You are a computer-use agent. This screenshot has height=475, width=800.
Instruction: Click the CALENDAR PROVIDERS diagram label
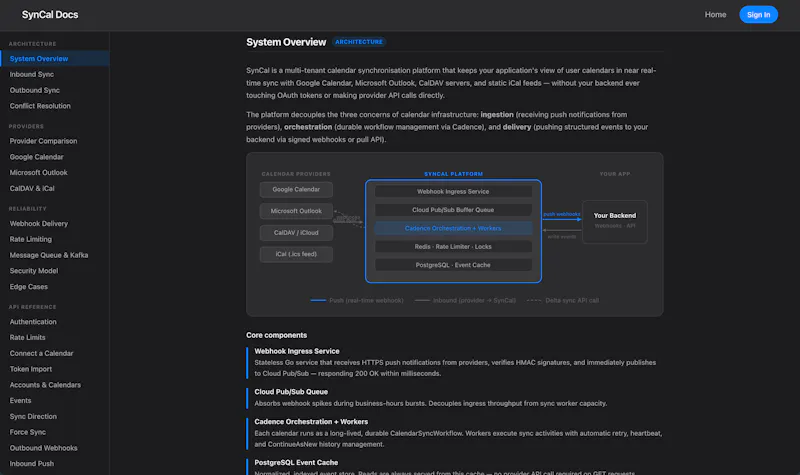[296, 174]
